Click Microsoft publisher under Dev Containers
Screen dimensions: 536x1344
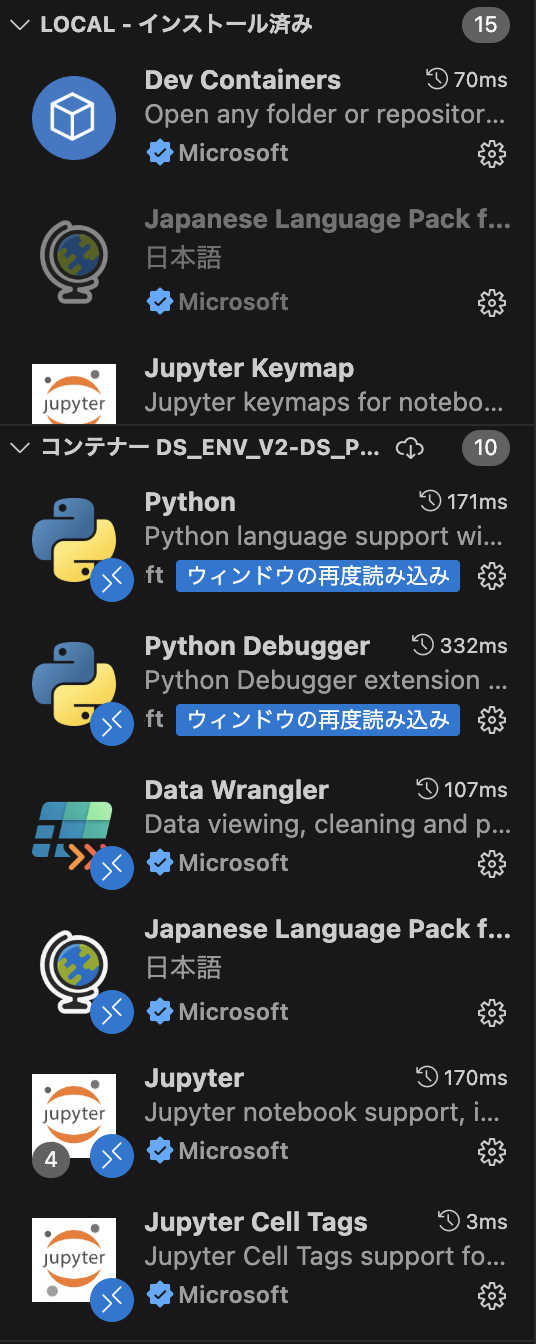(233, 153)
